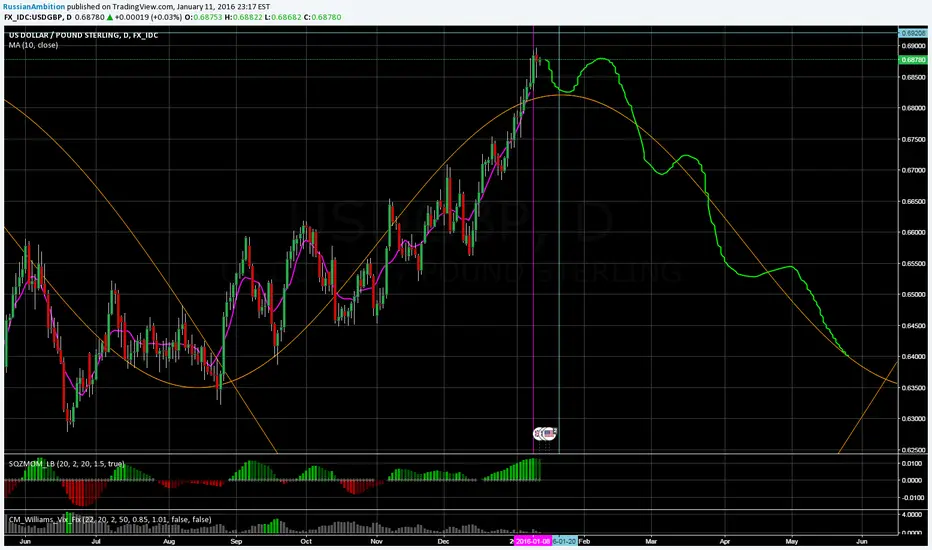Click the green 0.68780 current price label

click(913, 60)
